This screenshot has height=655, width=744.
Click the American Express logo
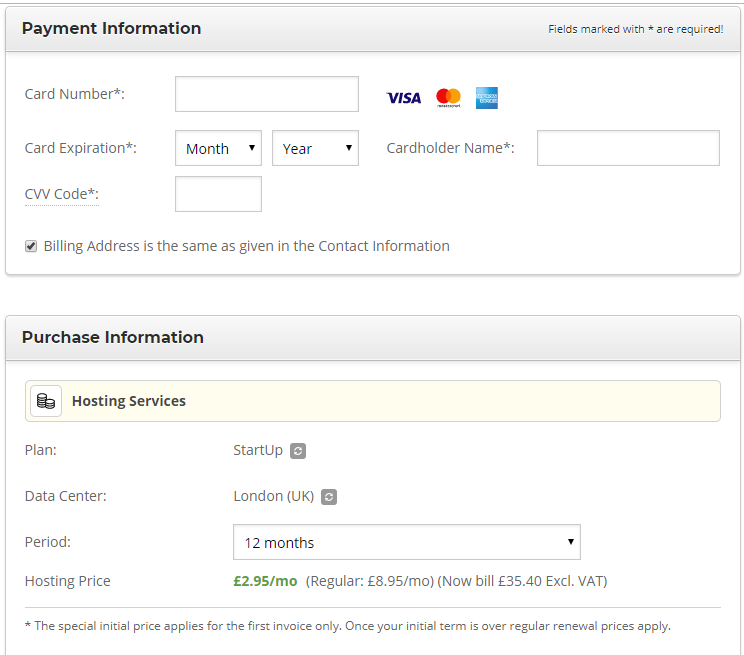click(487, 98)
